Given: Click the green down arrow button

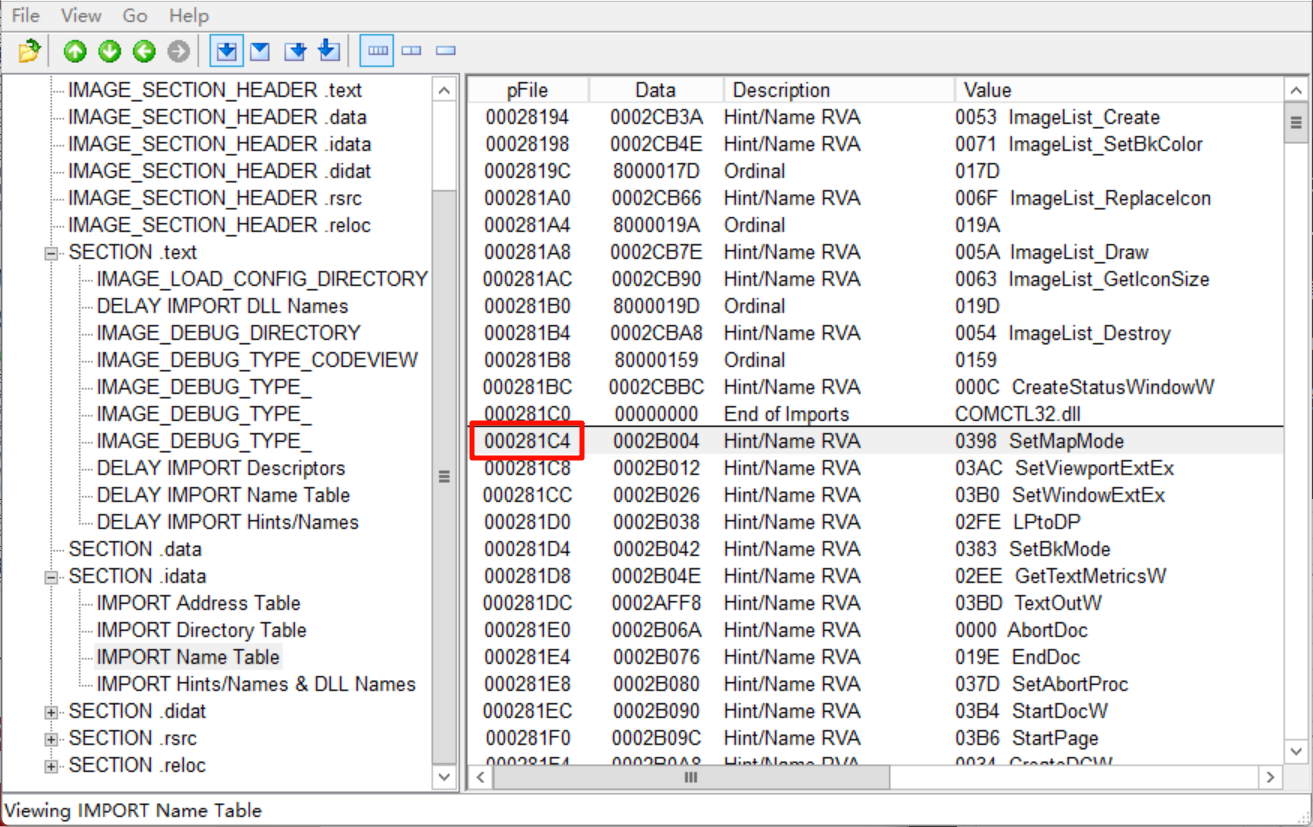Looking at the screenshot, I should coord(109,51).
